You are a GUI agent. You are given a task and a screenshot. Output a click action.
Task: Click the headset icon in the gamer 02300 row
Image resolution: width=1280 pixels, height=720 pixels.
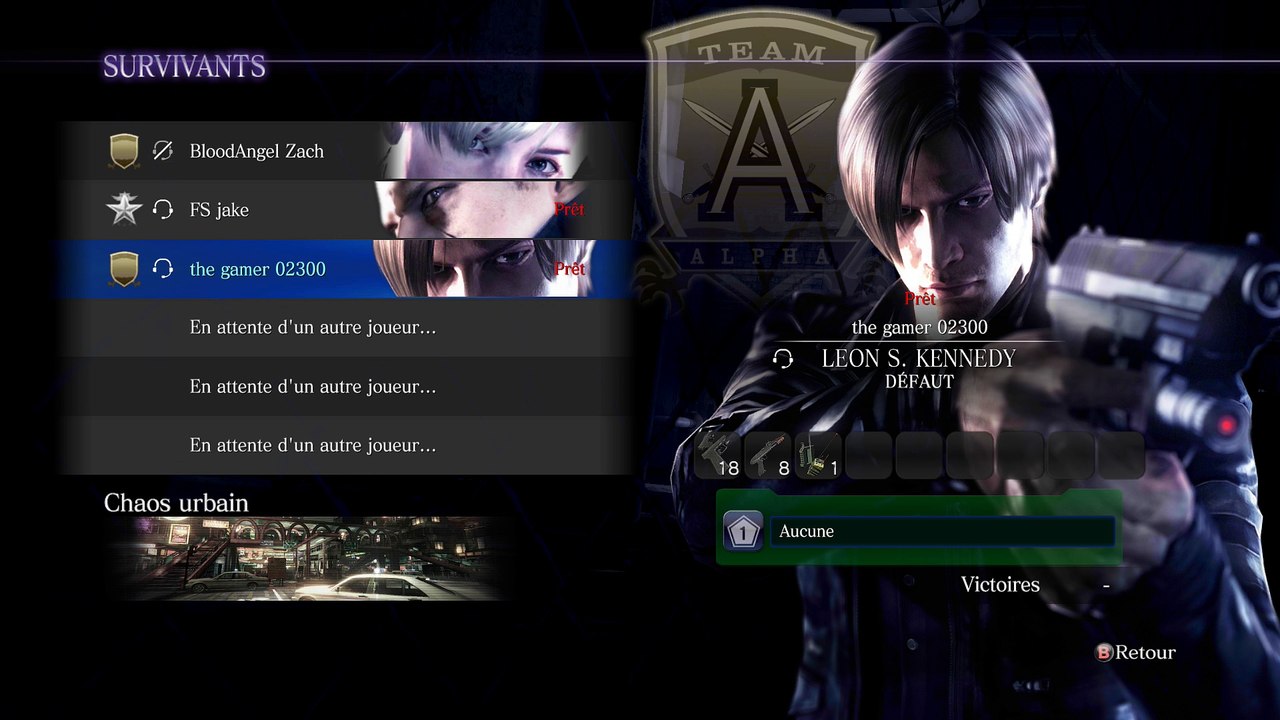(x=163, y=269)
